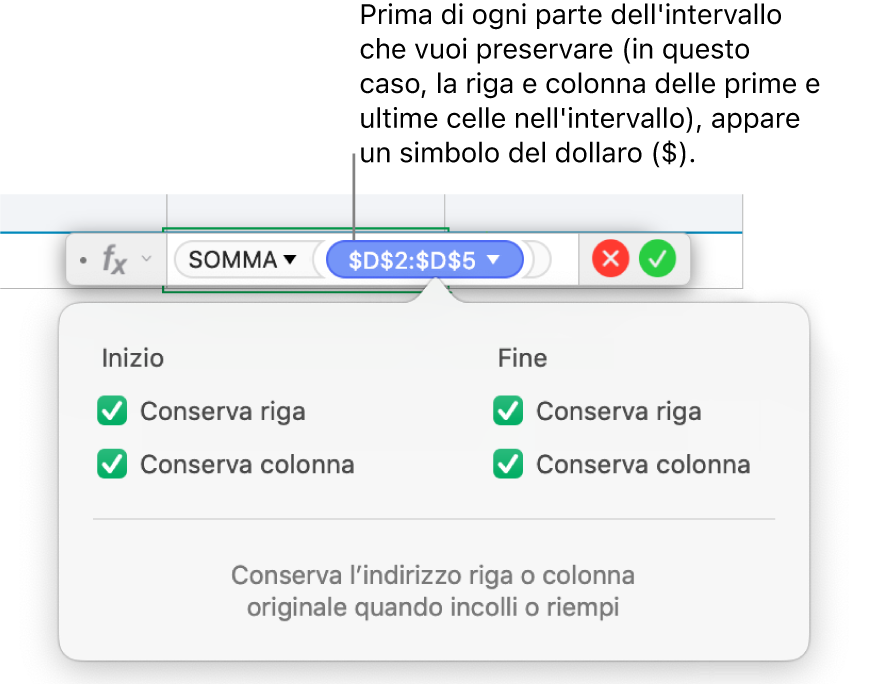Image resolution: width=883 pixels, height=684 pixels.
Task: Click the Fine section heading
Action: [522, 358]
